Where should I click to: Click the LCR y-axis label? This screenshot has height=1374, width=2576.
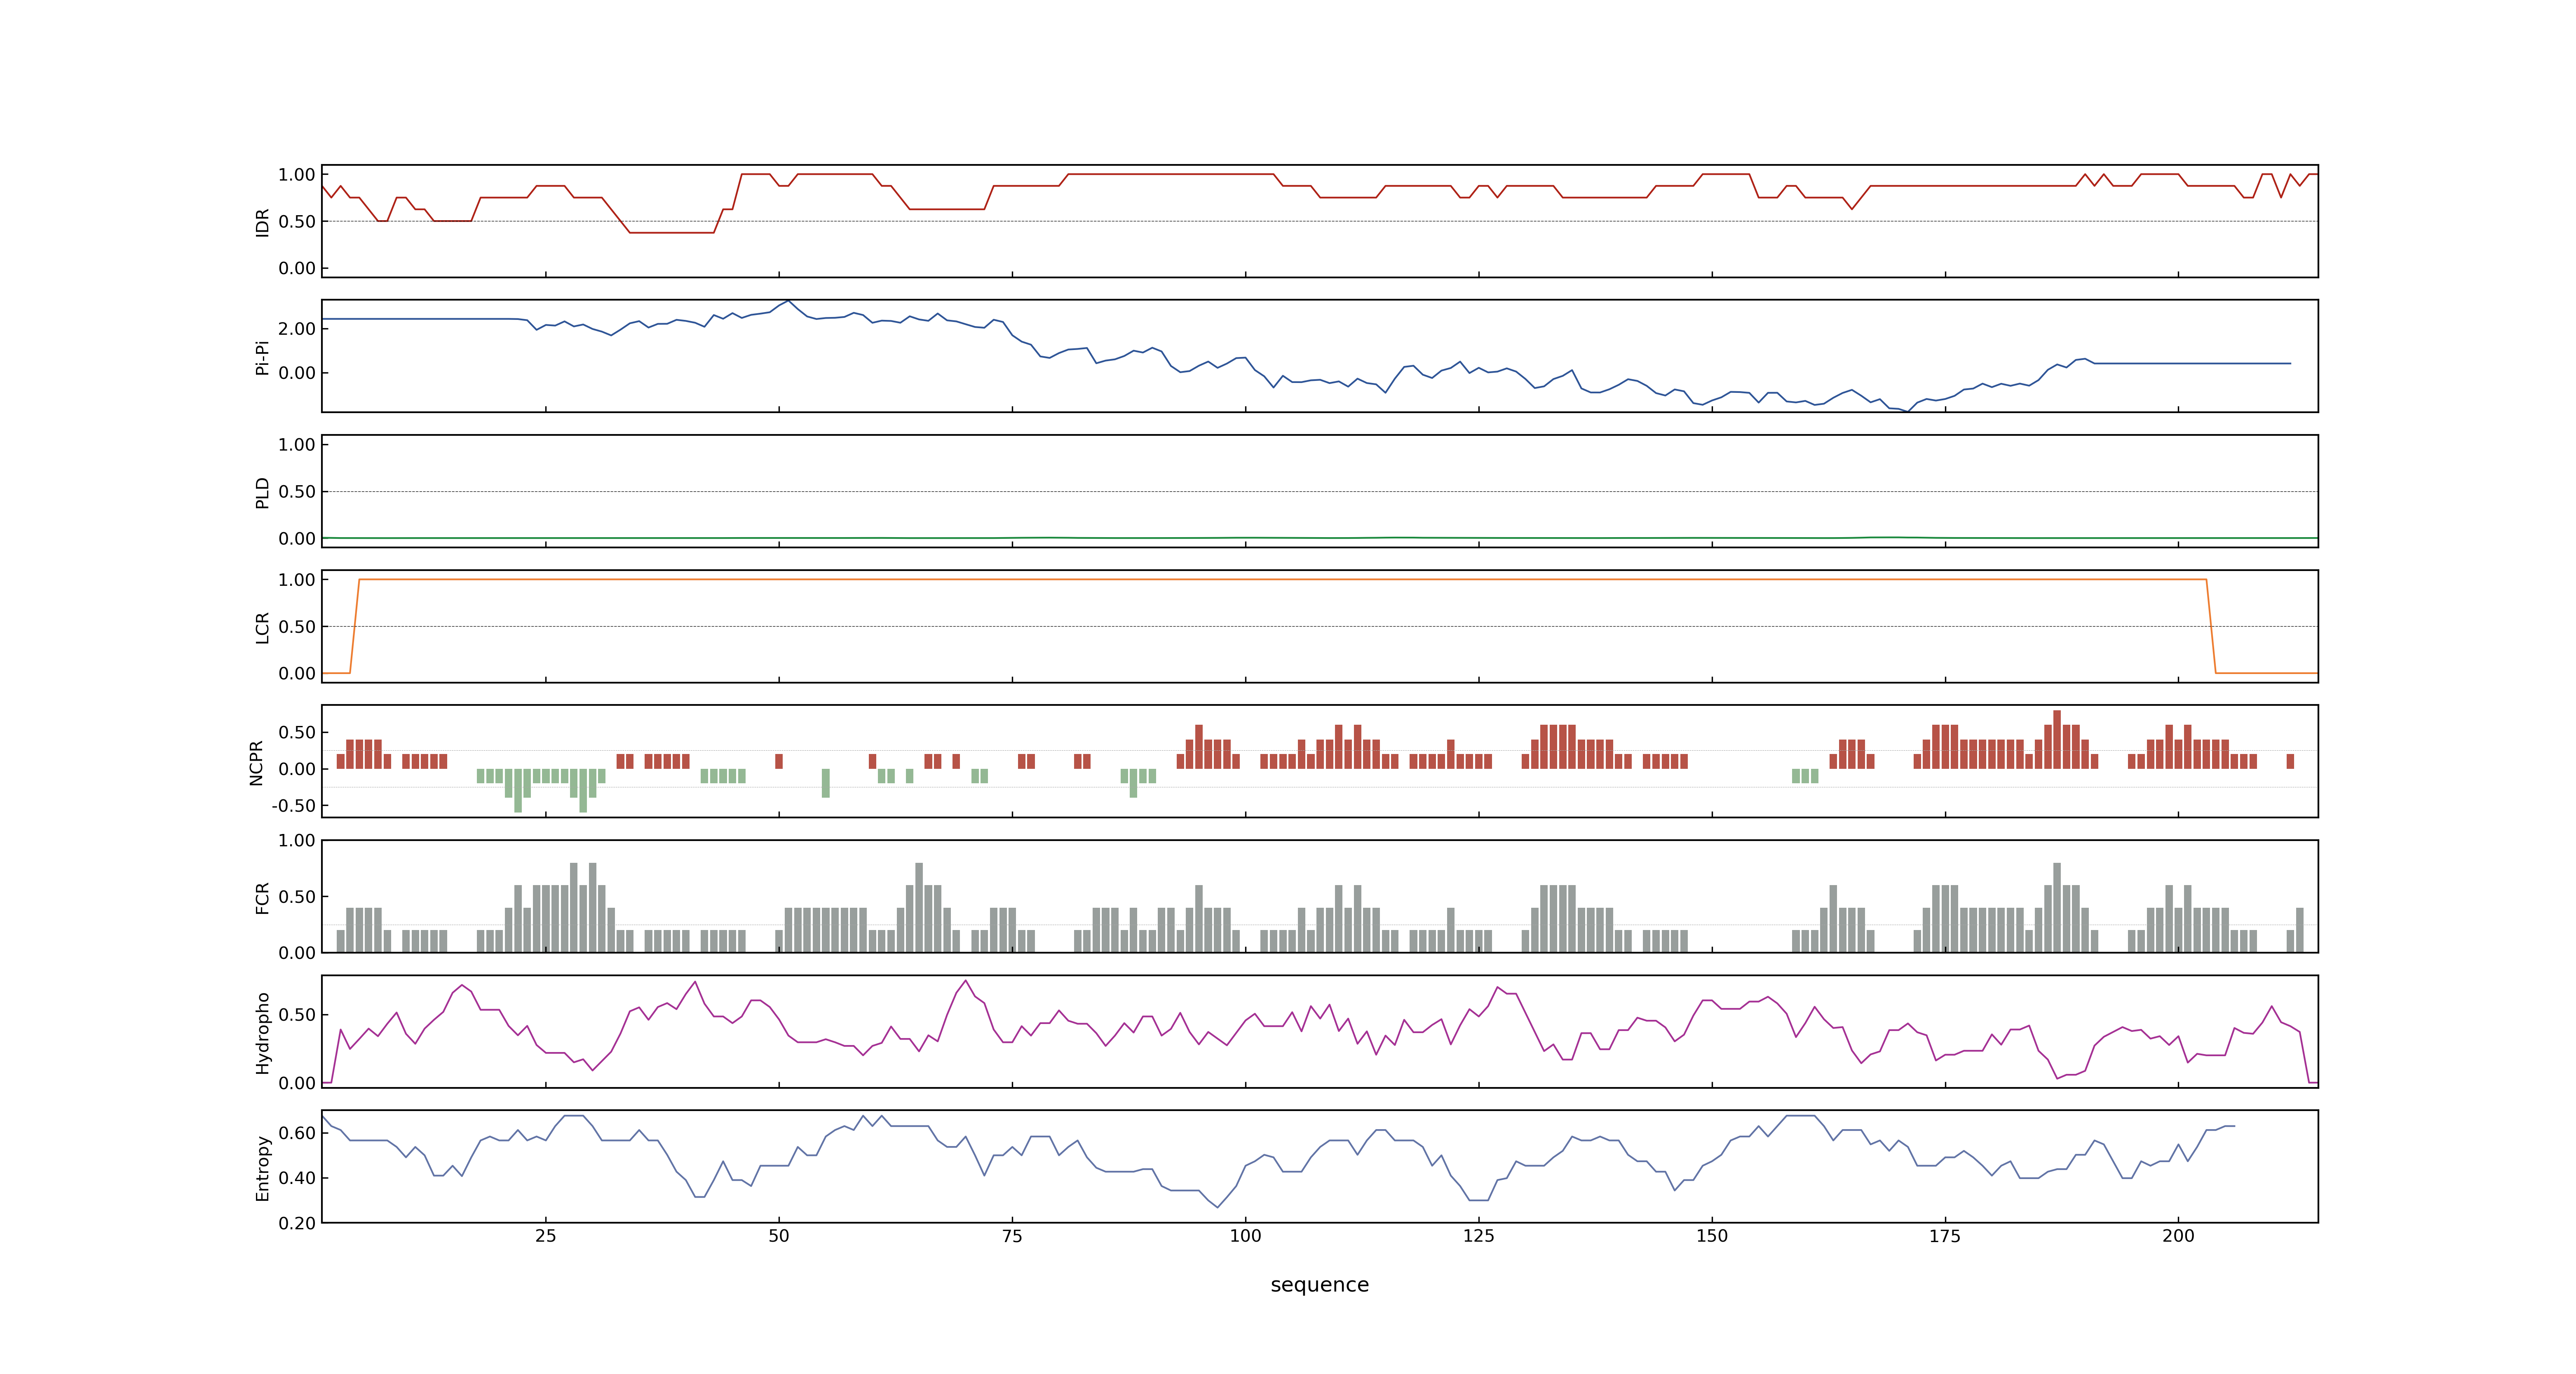coord(262,627)
